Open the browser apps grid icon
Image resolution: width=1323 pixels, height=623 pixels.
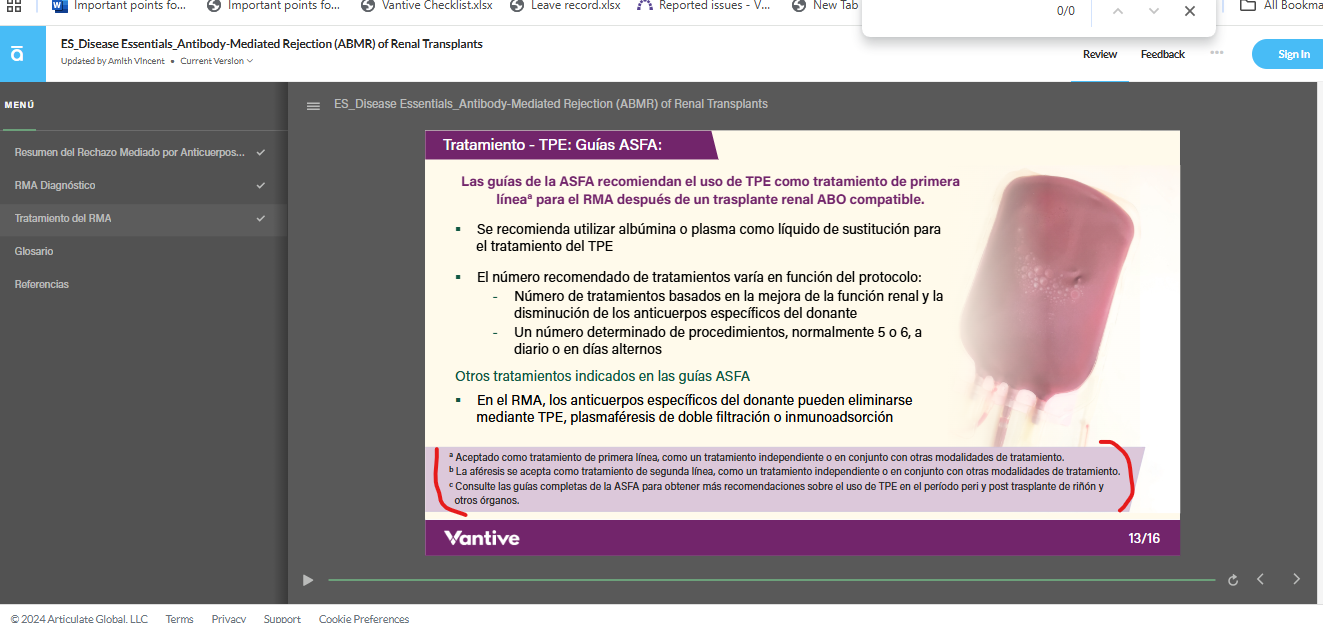pyautogui.click(x=14, y=5)
